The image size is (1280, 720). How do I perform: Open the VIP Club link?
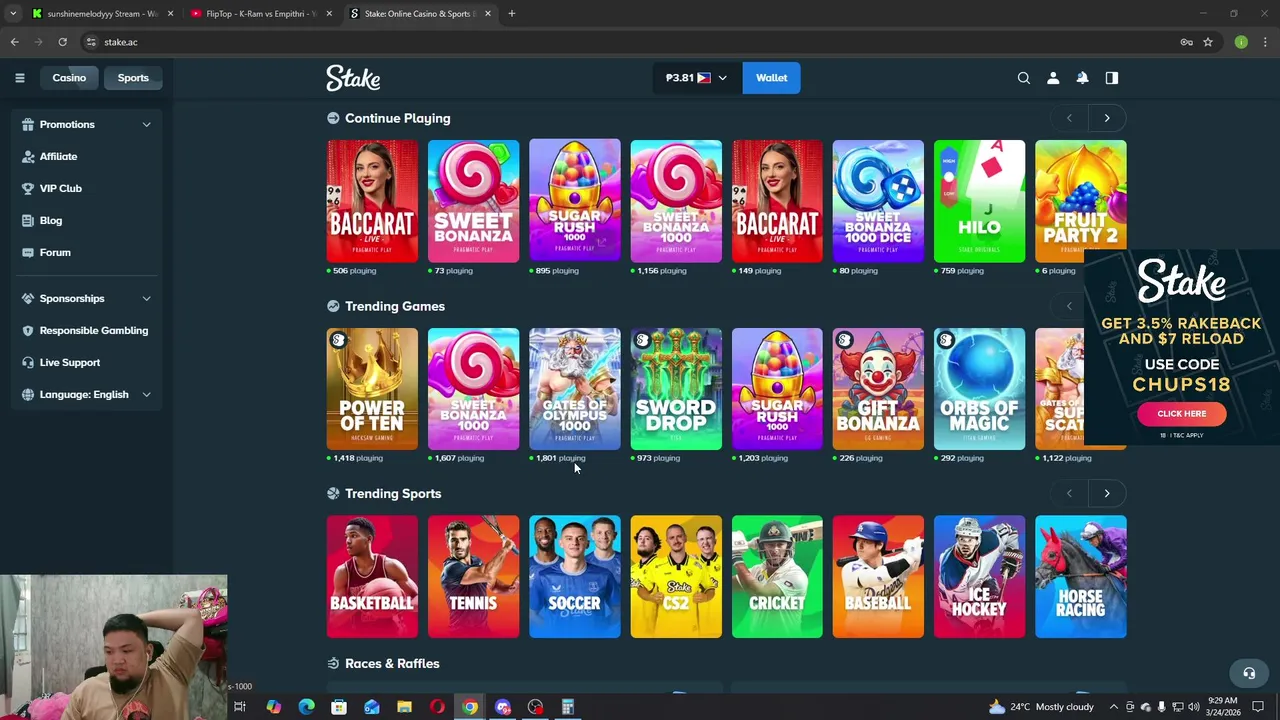[x=61, y=188]
